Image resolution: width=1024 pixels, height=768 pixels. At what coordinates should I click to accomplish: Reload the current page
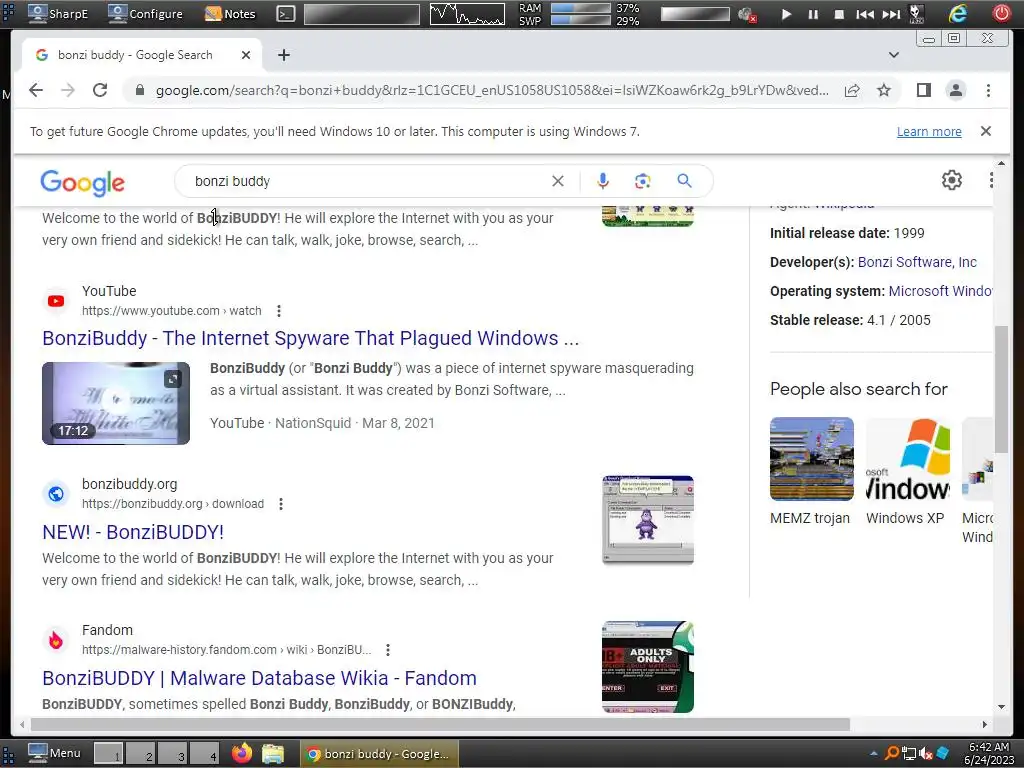coord(100,90)
